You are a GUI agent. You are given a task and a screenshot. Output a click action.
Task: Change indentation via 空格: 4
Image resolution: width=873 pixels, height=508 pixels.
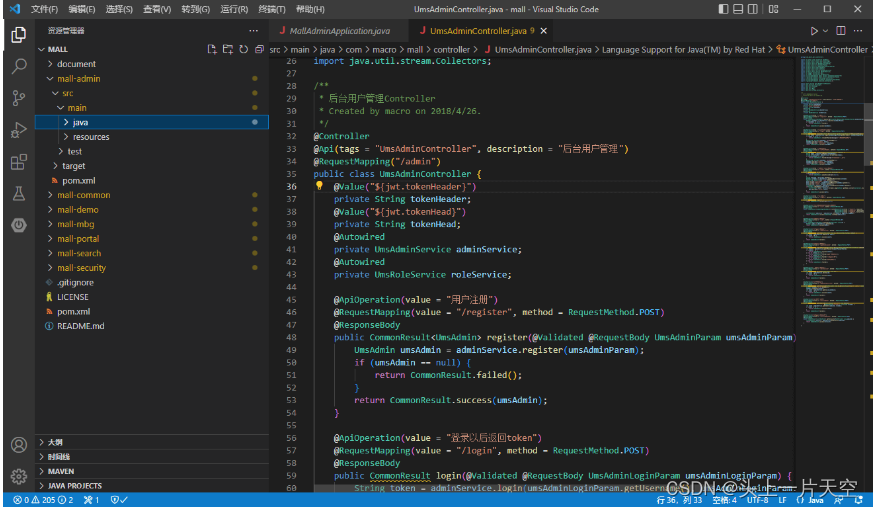[x=724, y=500]
